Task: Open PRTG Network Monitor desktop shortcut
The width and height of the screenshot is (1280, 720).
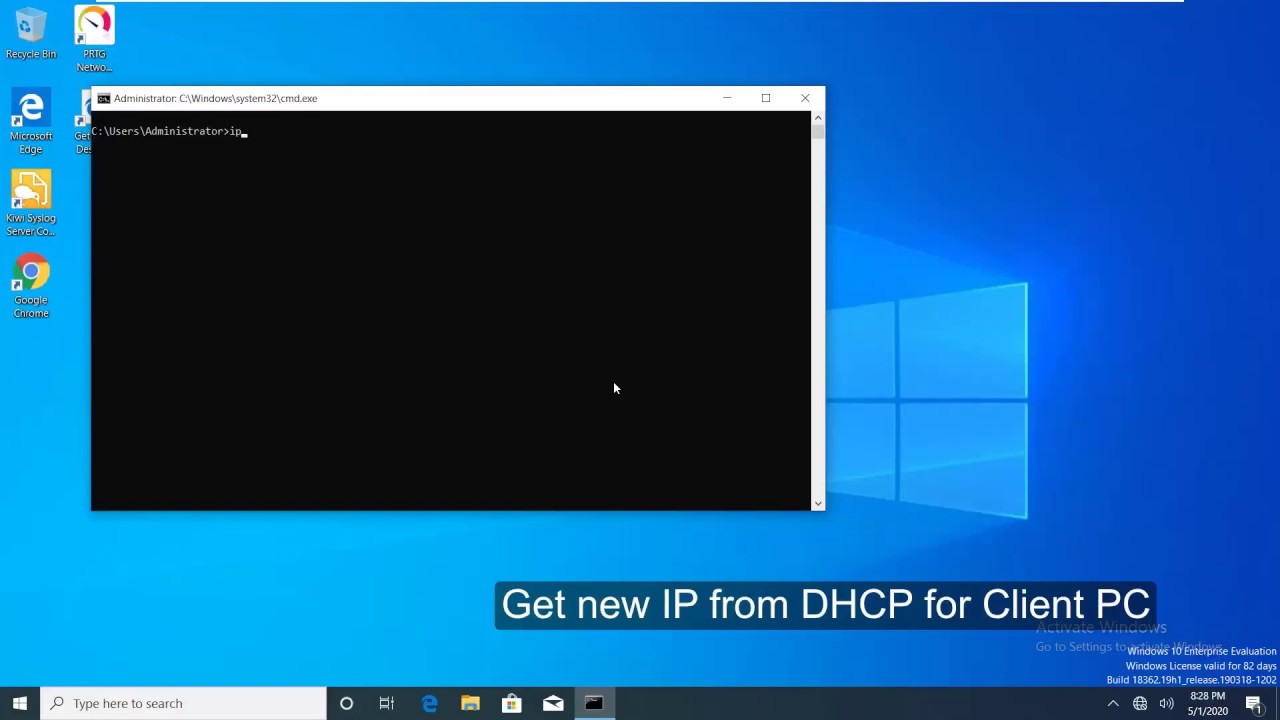Action: pos(94,40)
